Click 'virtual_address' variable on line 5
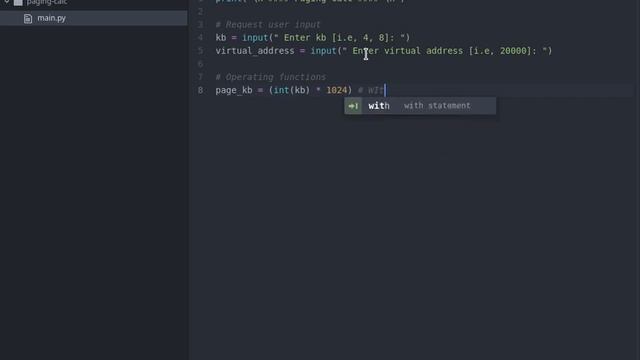640x360 pixels. [x=255, y=51]
